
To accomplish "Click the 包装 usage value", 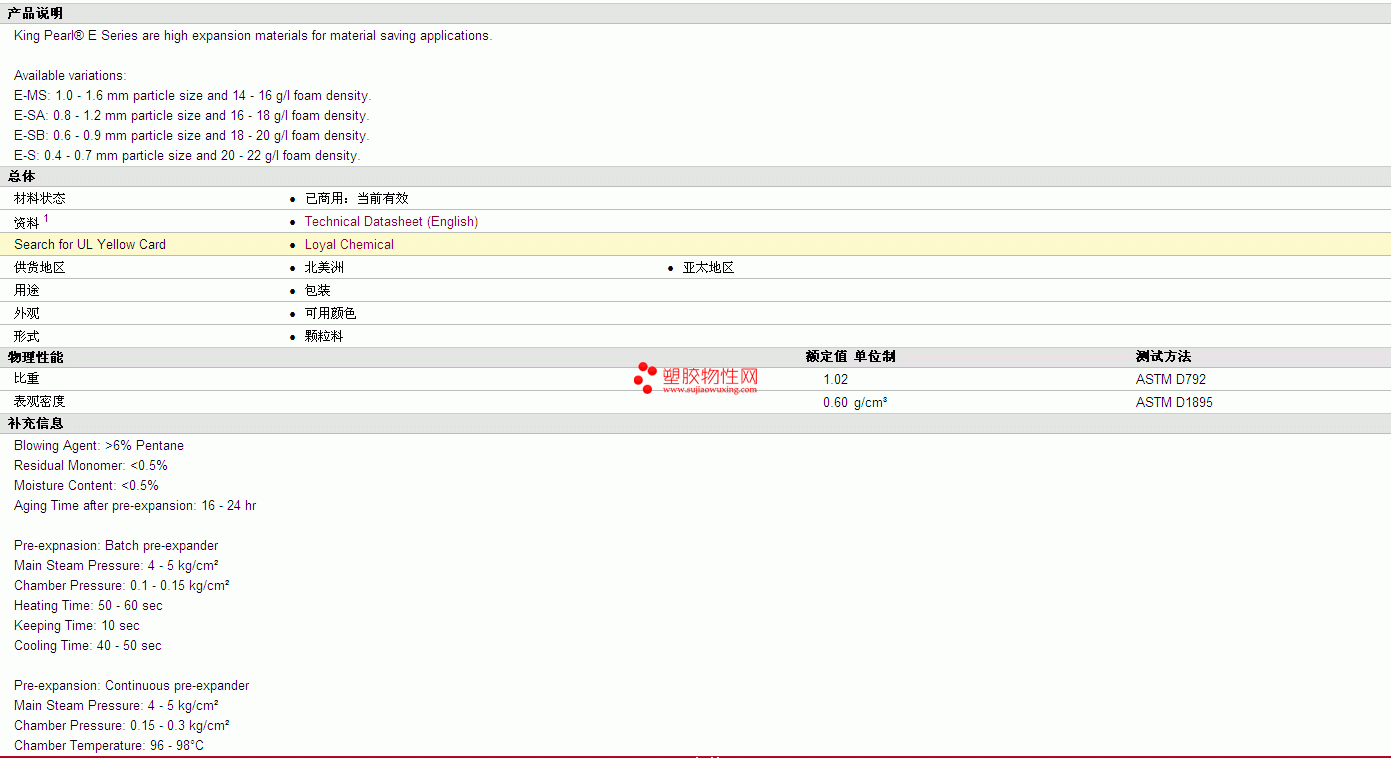I will (317, 290).
